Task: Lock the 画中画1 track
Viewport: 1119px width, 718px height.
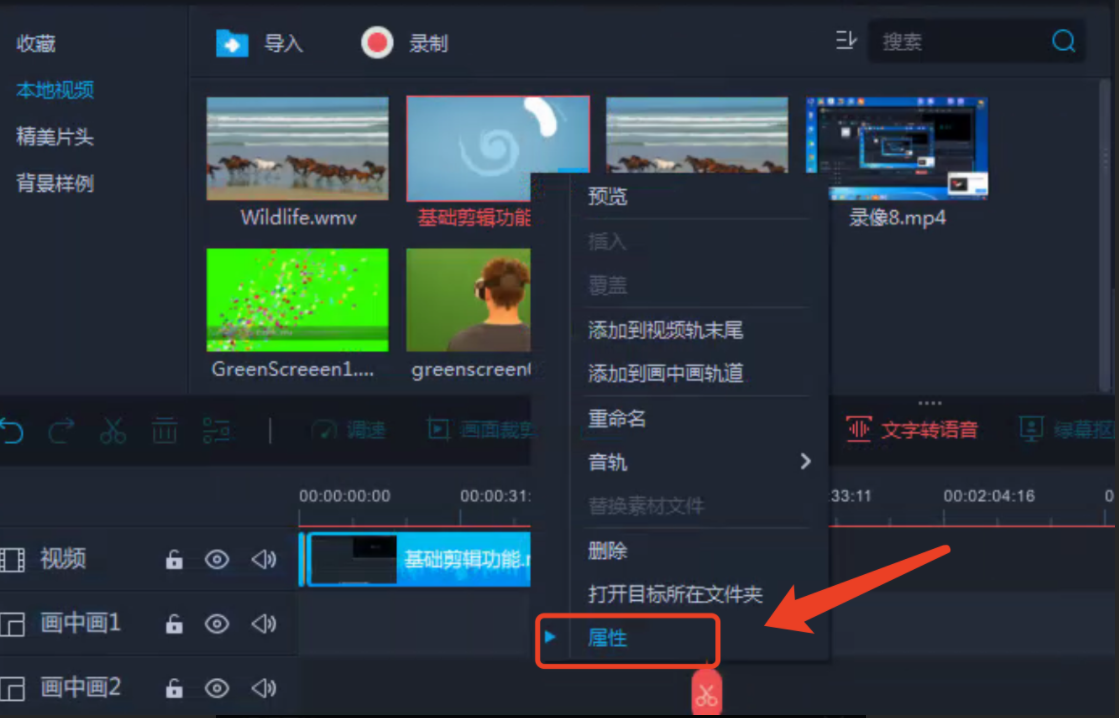Action: click(172, 624)
